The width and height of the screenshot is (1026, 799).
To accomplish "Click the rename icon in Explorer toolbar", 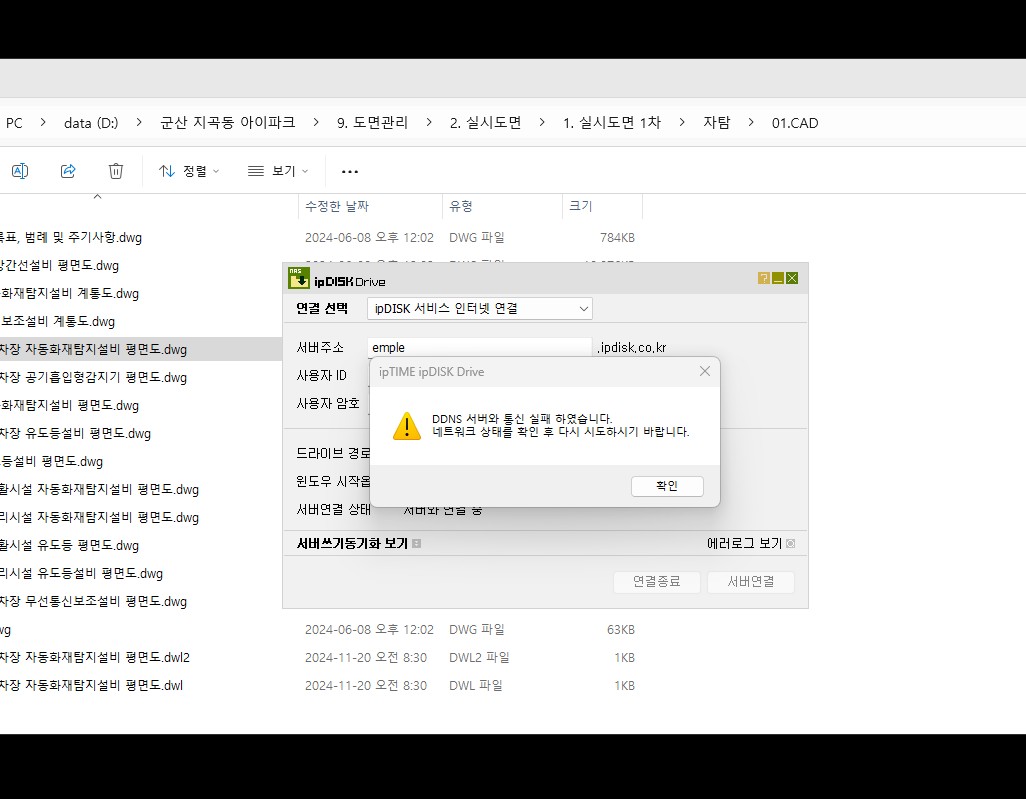I will [20, 171].
